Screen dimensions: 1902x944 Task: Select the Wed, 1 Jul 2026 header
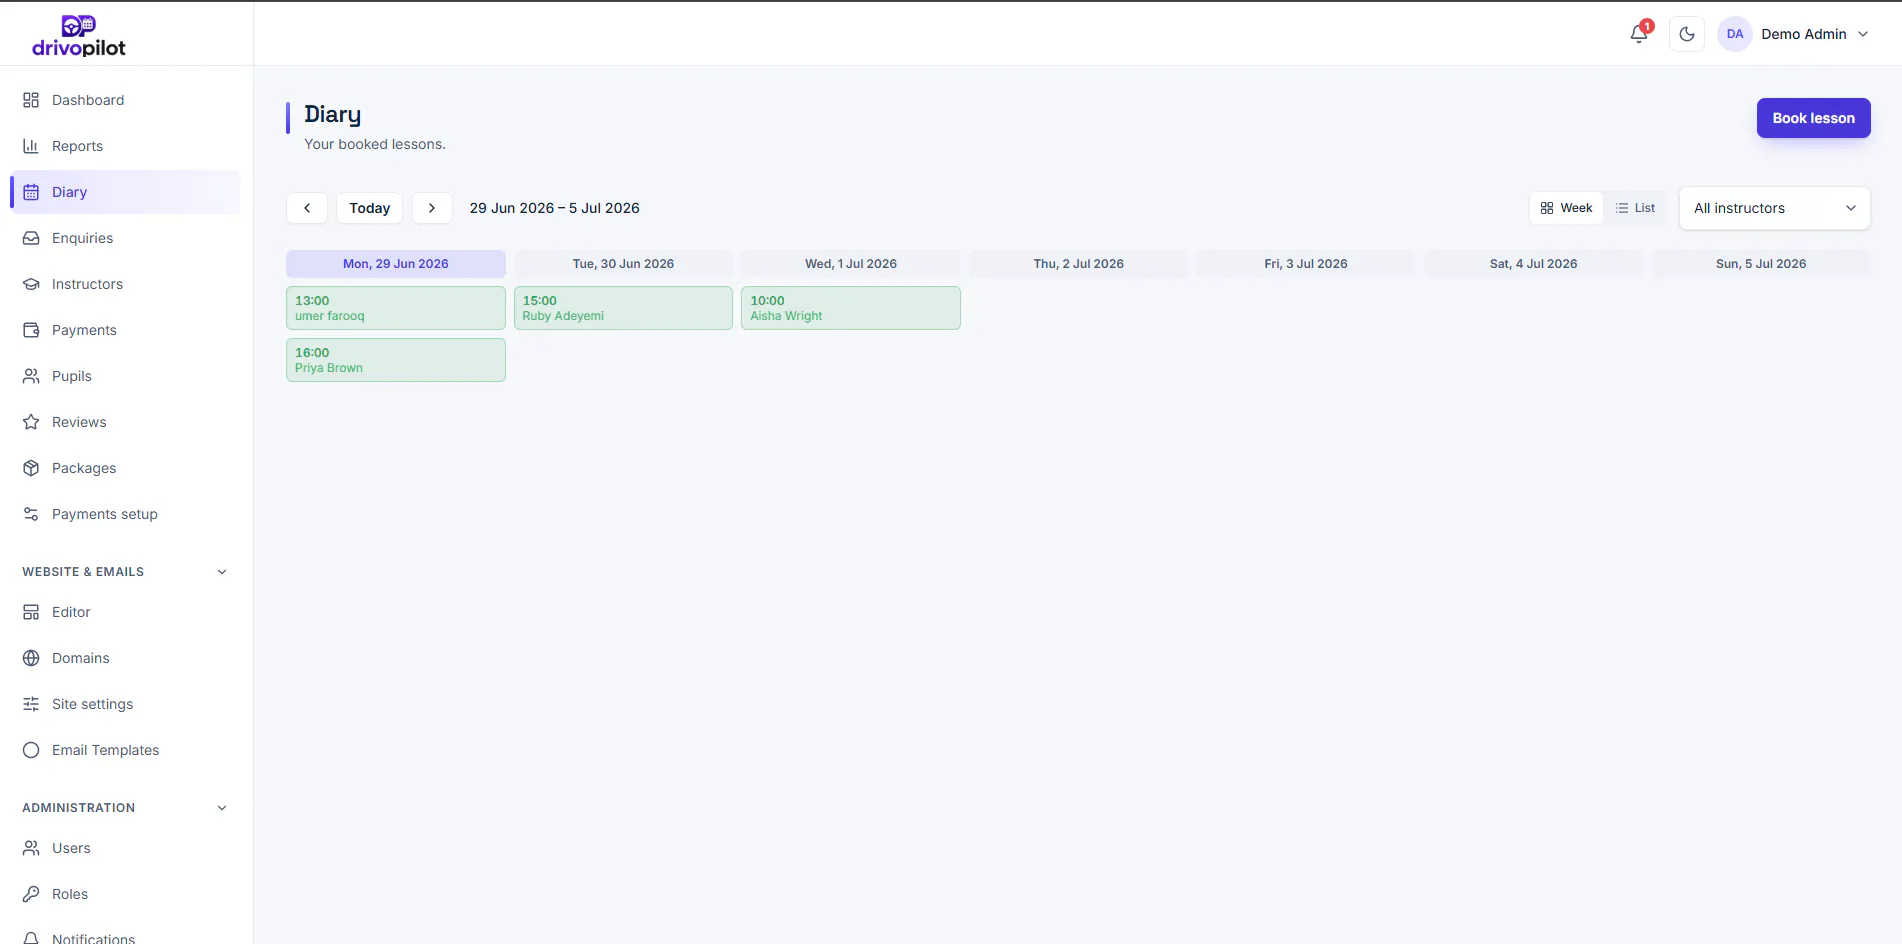(x=851, y=264)
